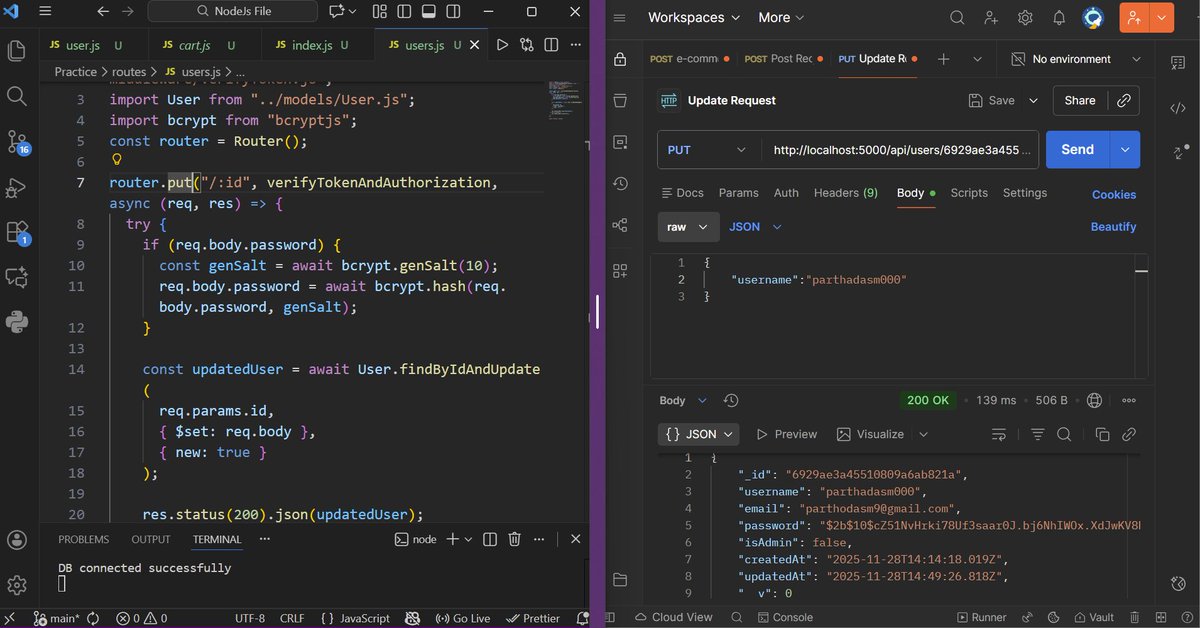Open the Extensions view in VS Code
1200x628 pixels.
17,233
